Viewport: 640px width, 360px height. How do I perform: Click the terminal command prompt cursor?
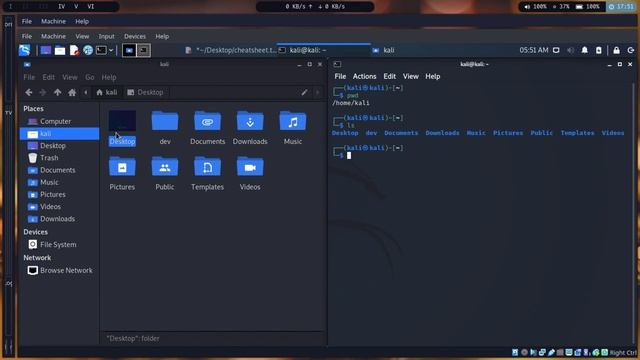tap(349, 156)
